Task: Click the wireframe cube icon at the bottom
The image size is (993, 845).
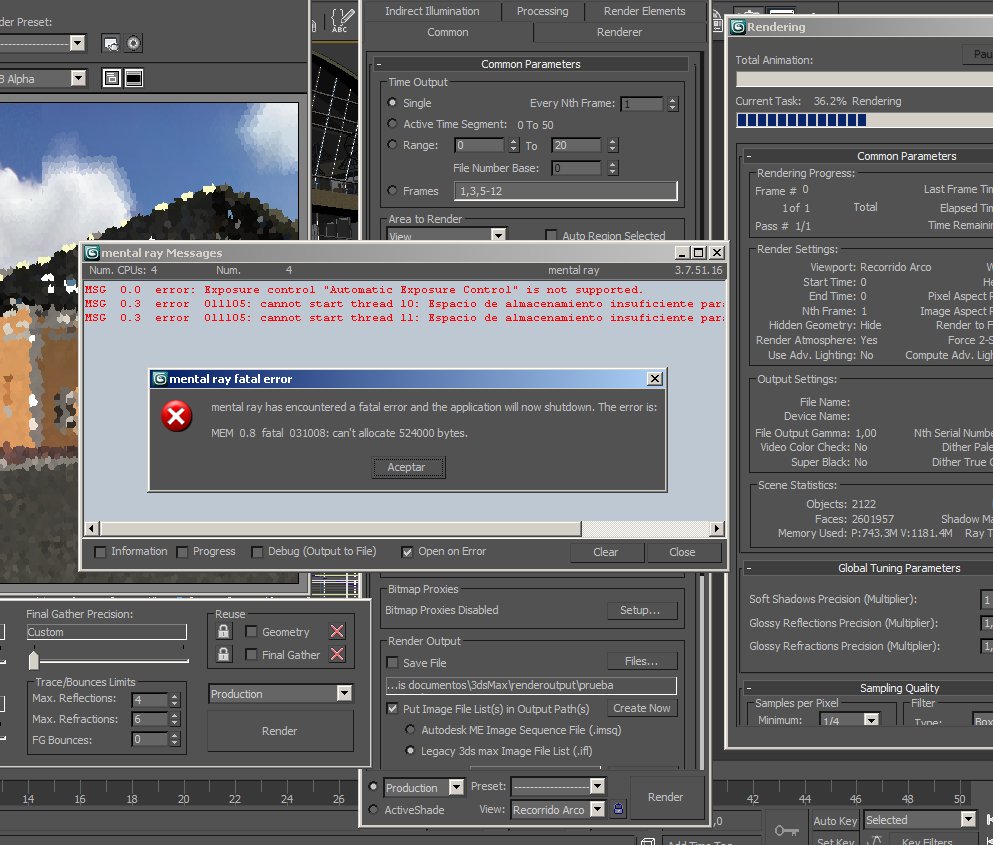Action: (647, 841)
